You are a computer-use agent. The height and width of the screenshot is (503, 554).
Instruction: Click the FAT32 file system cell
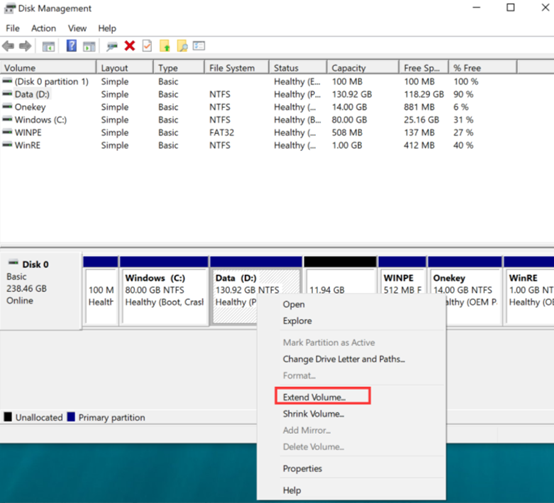click(x=222, y=132)
